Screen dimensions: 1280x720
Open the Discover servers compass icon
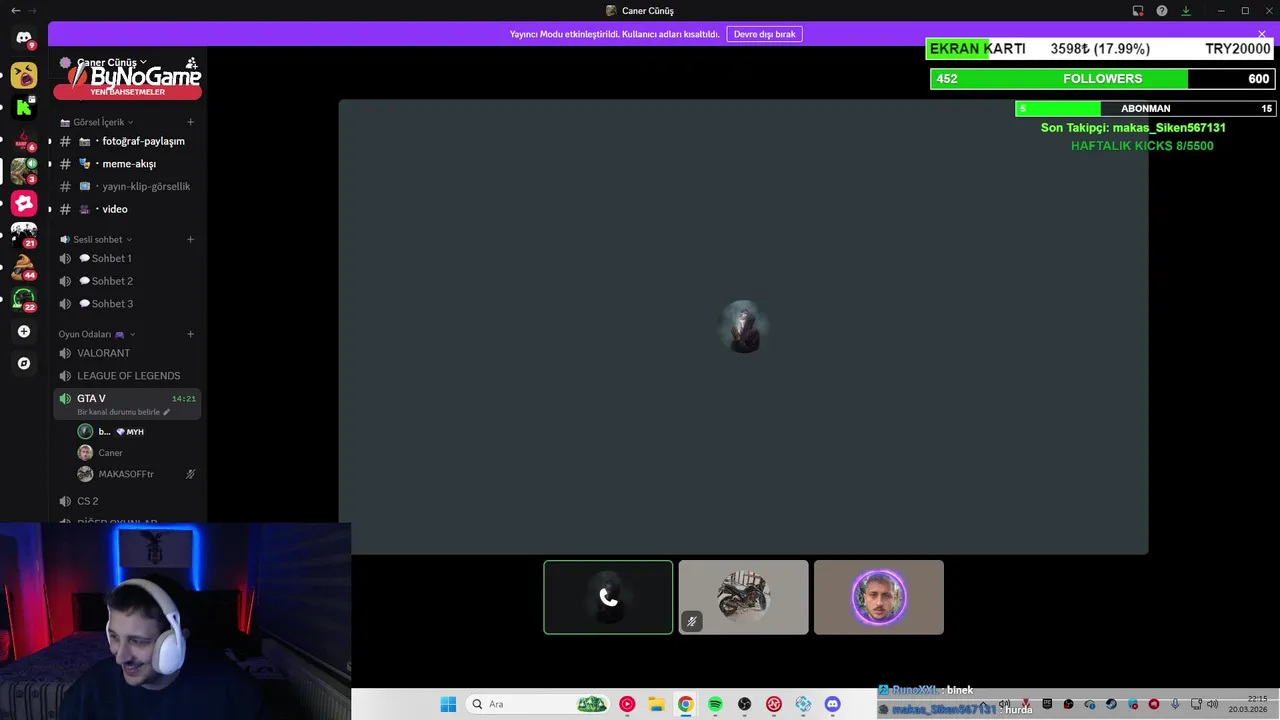click(x=24, y=363)
